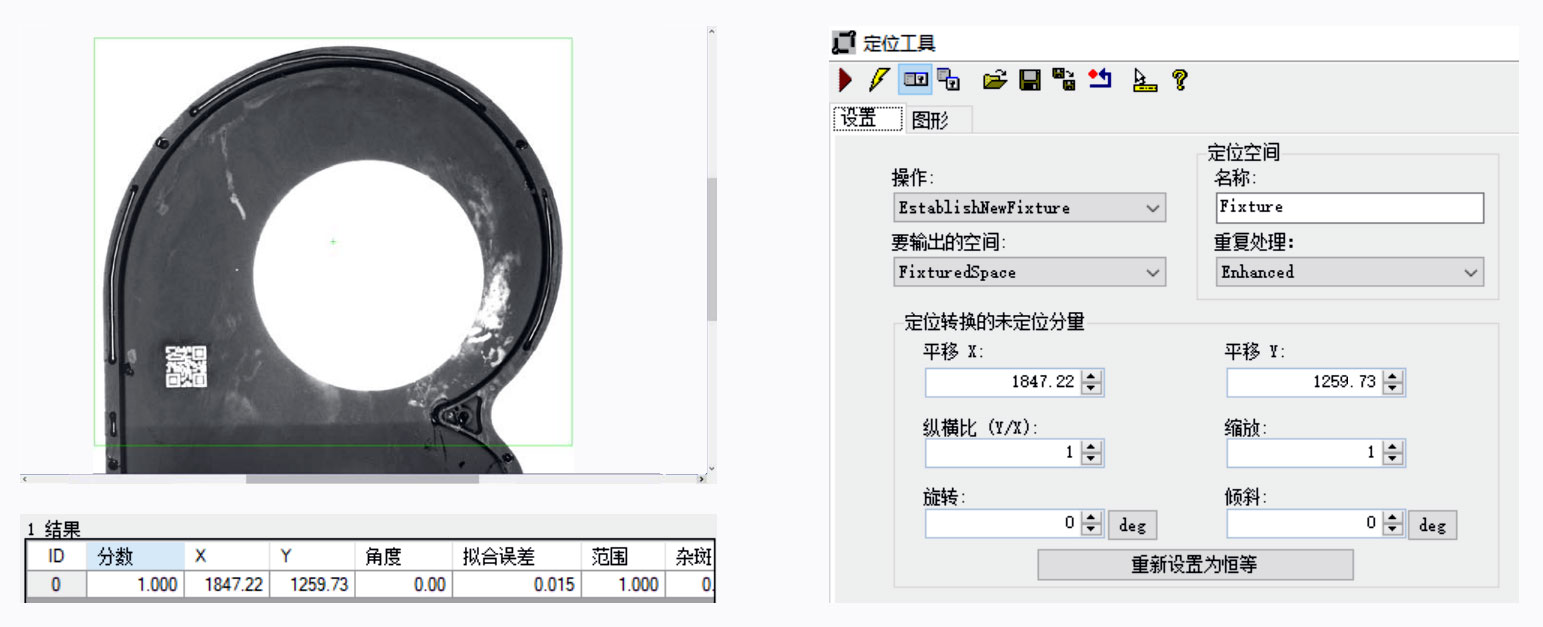Click the down arrow of the image's vertical scrollbar

click(x=712, y=467)
